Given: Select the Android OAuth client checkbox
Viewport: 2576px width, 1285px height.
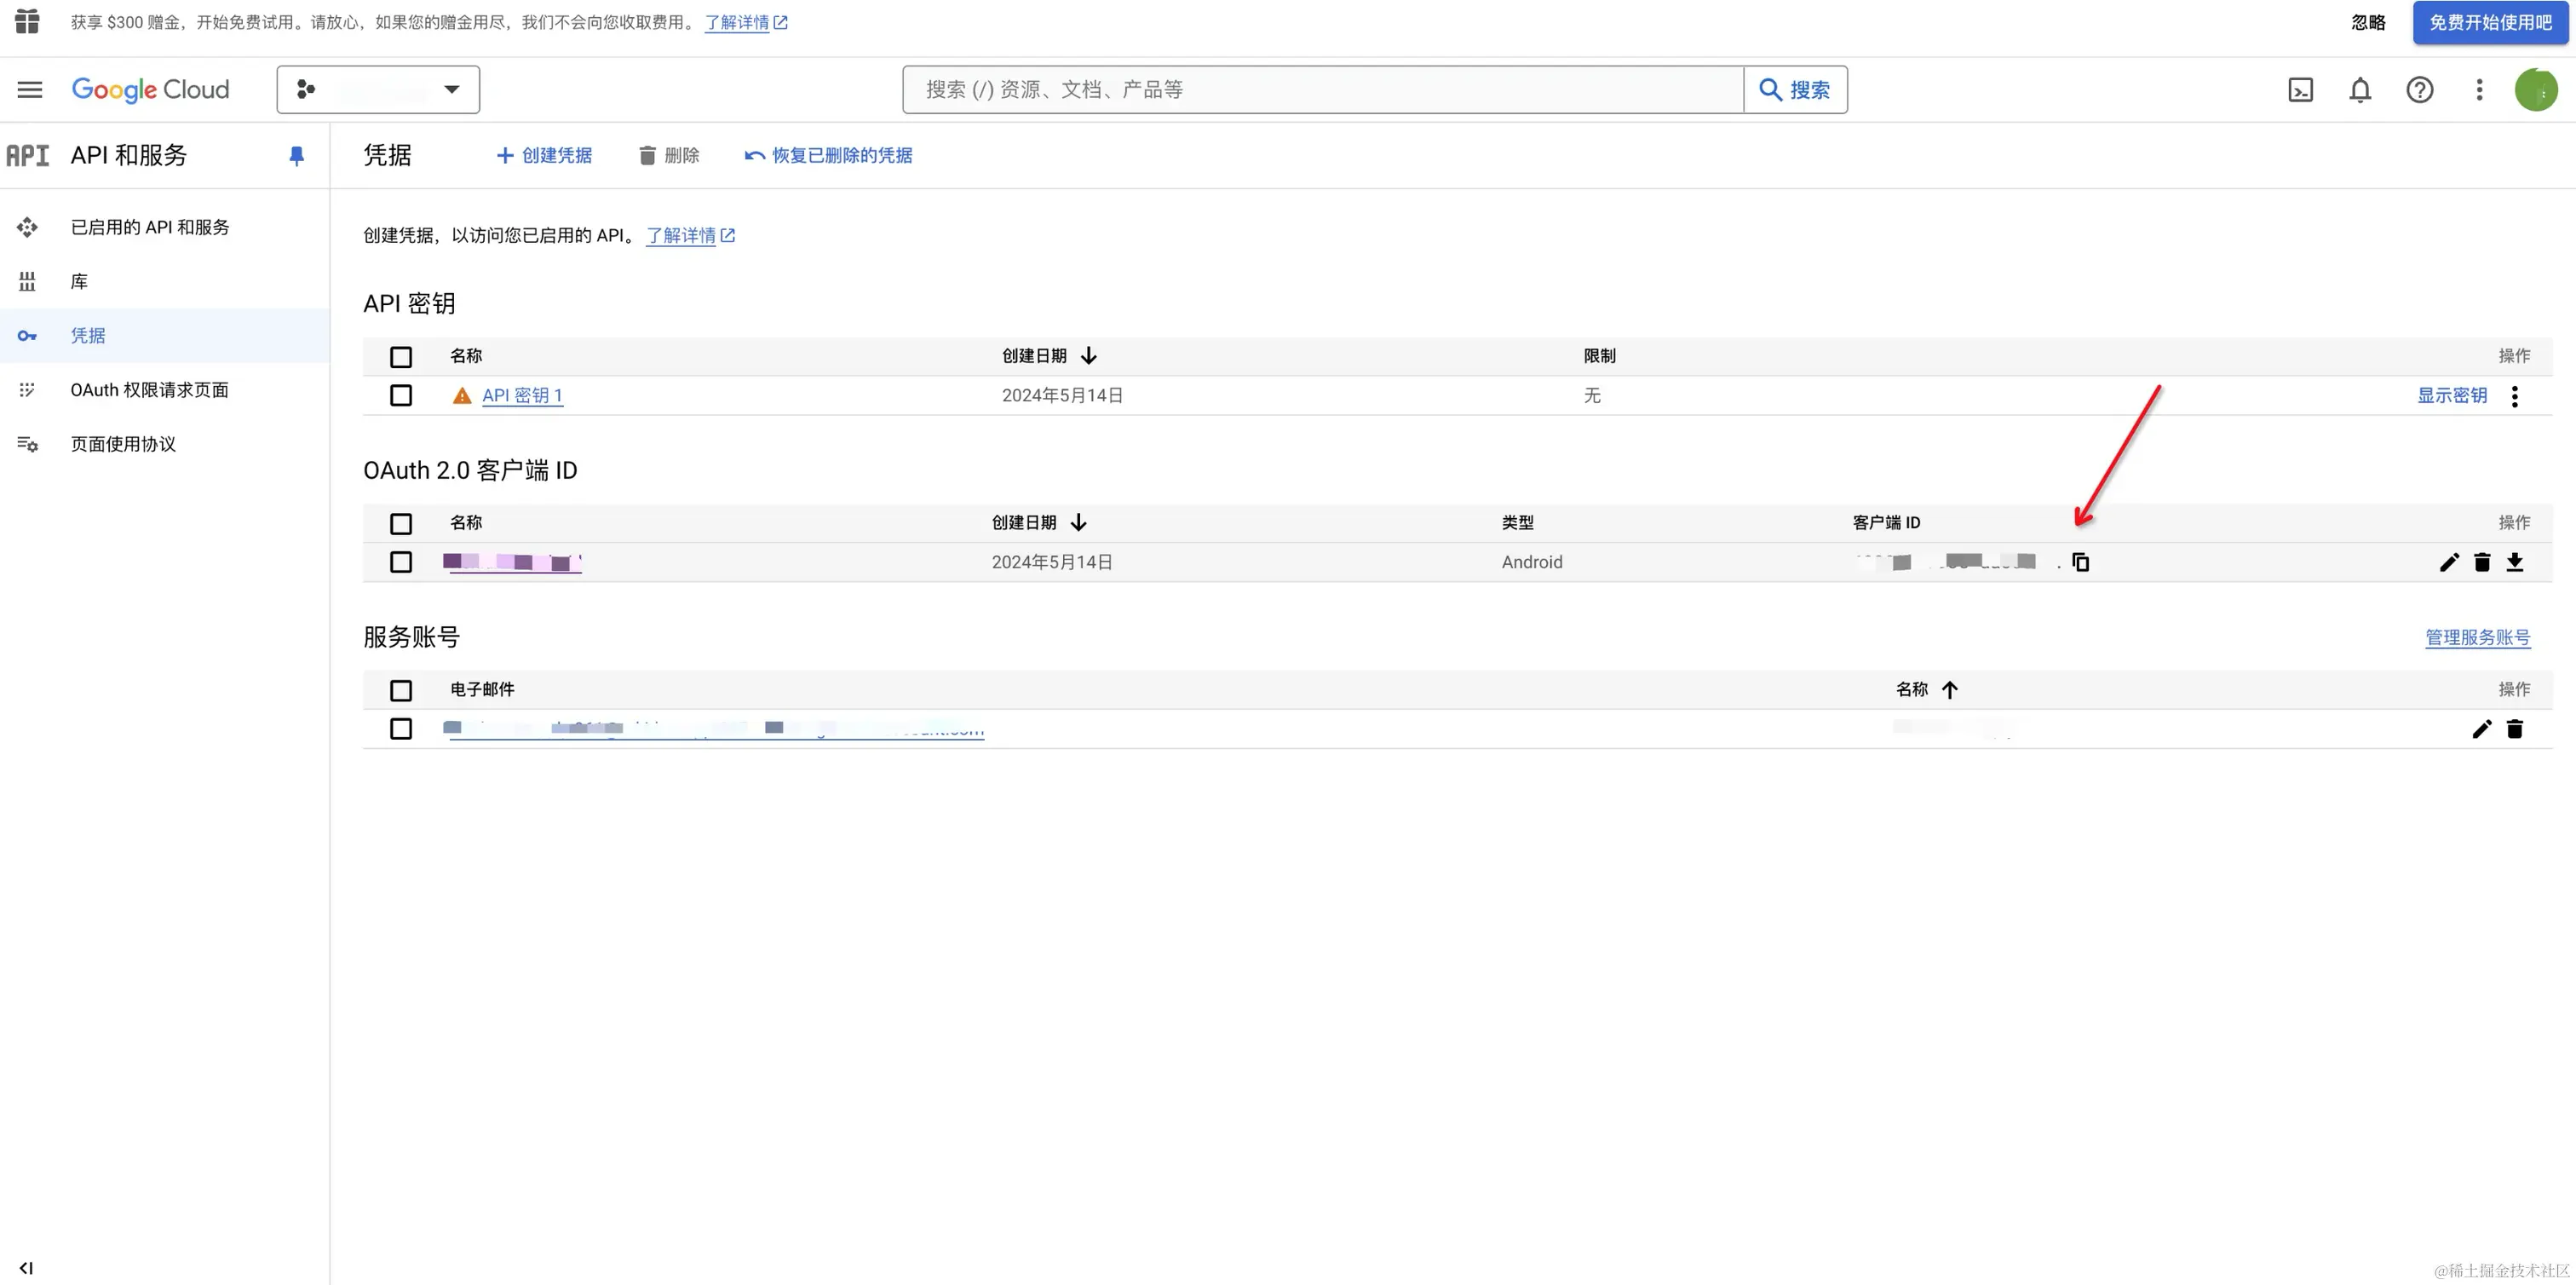Looking at the screenshot, I should (401, 562).
